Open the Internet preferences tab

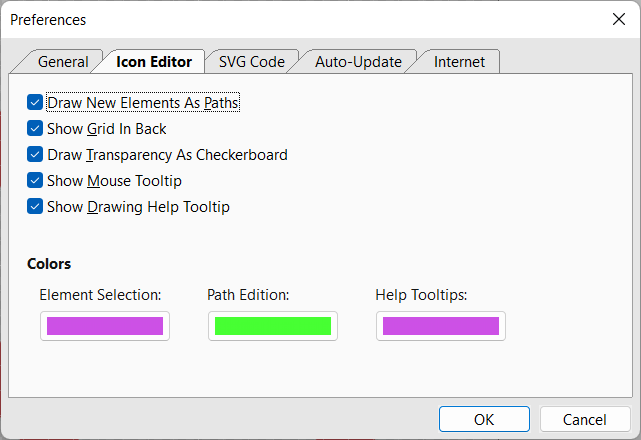tap(460, 62)
